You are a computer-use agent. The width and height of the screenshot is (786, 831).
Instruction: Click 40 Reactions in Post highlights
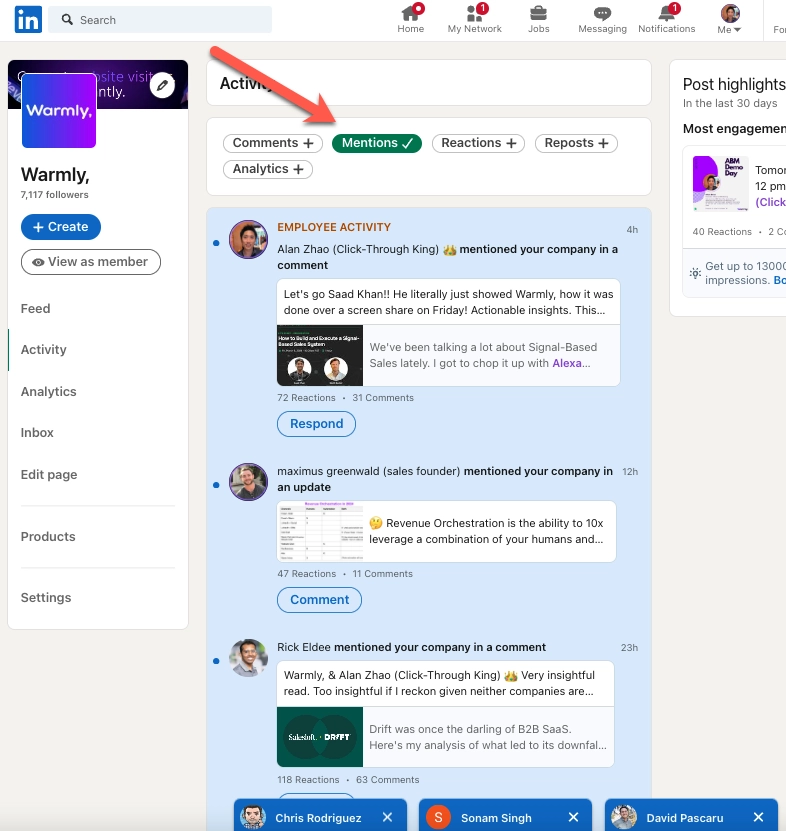pos(722,232)
